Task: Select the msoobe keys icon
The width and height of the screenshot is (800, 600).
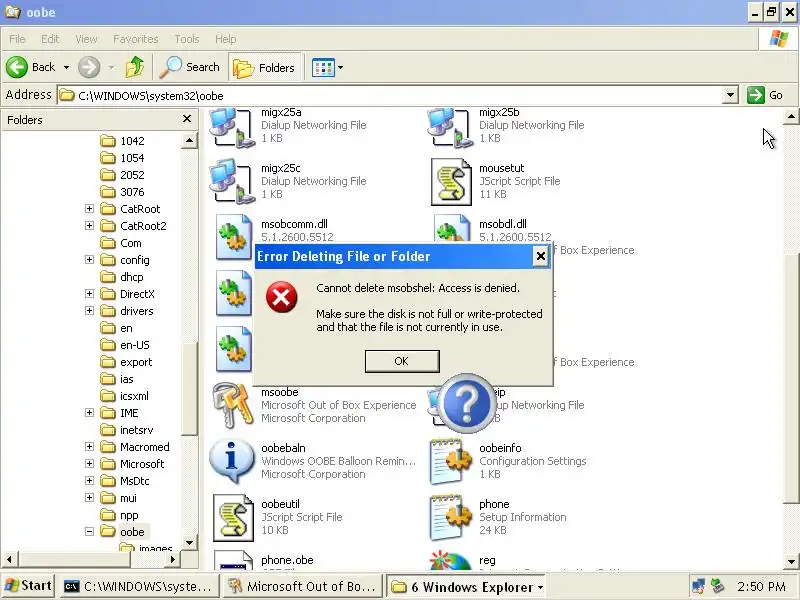Action: (233, 406)
